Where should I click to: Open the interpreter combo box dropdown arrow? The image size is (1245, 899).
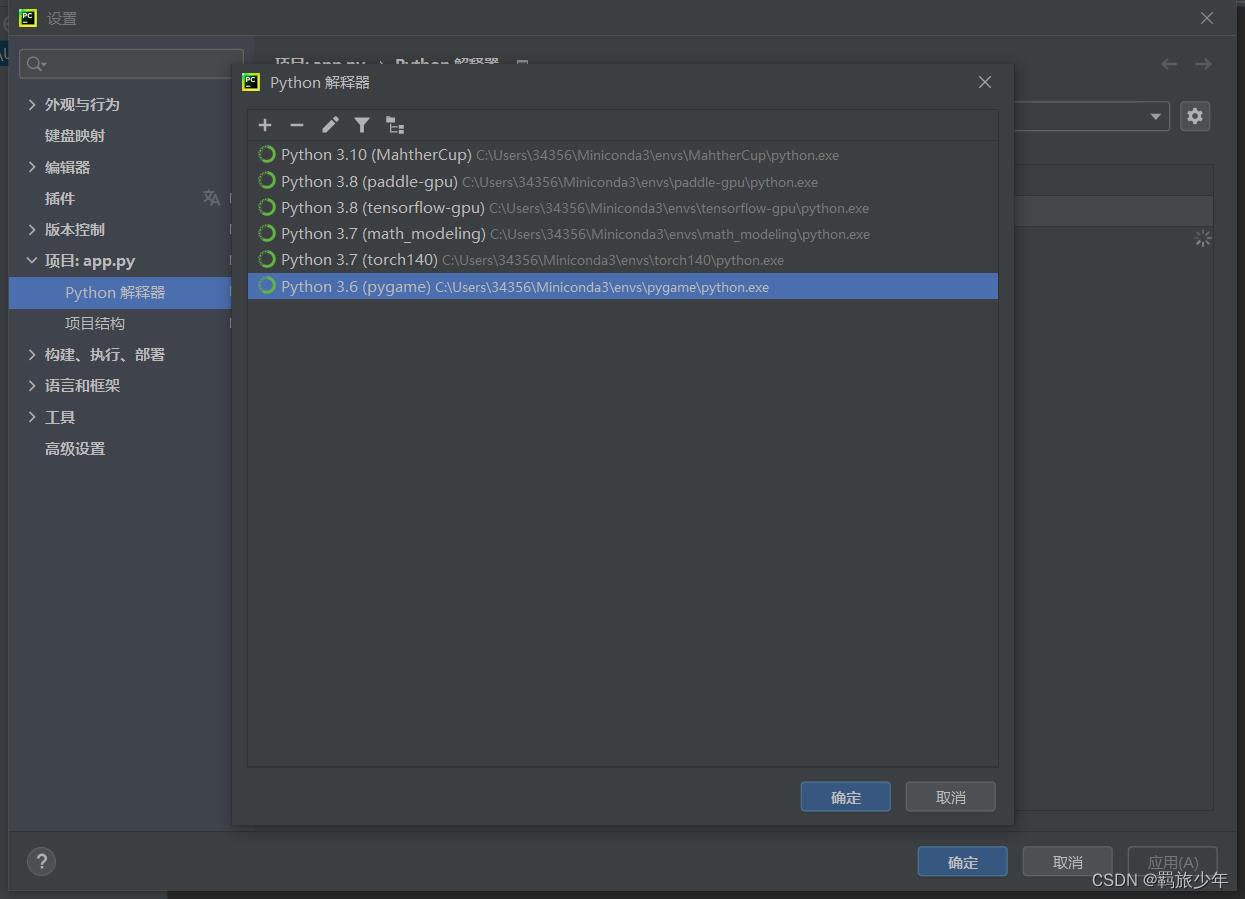pos(1158,116)
